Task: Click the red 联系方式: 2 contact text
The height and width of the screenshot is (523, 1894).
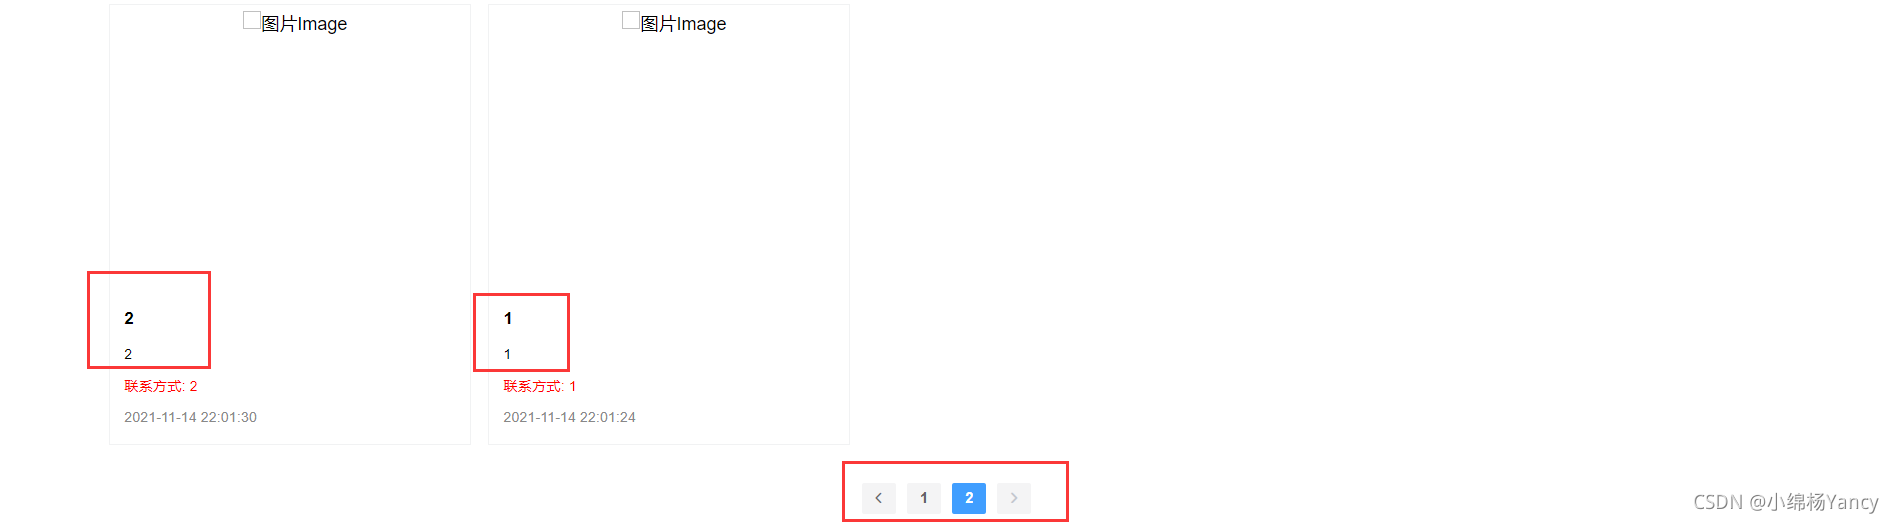Action: point(161,386)
